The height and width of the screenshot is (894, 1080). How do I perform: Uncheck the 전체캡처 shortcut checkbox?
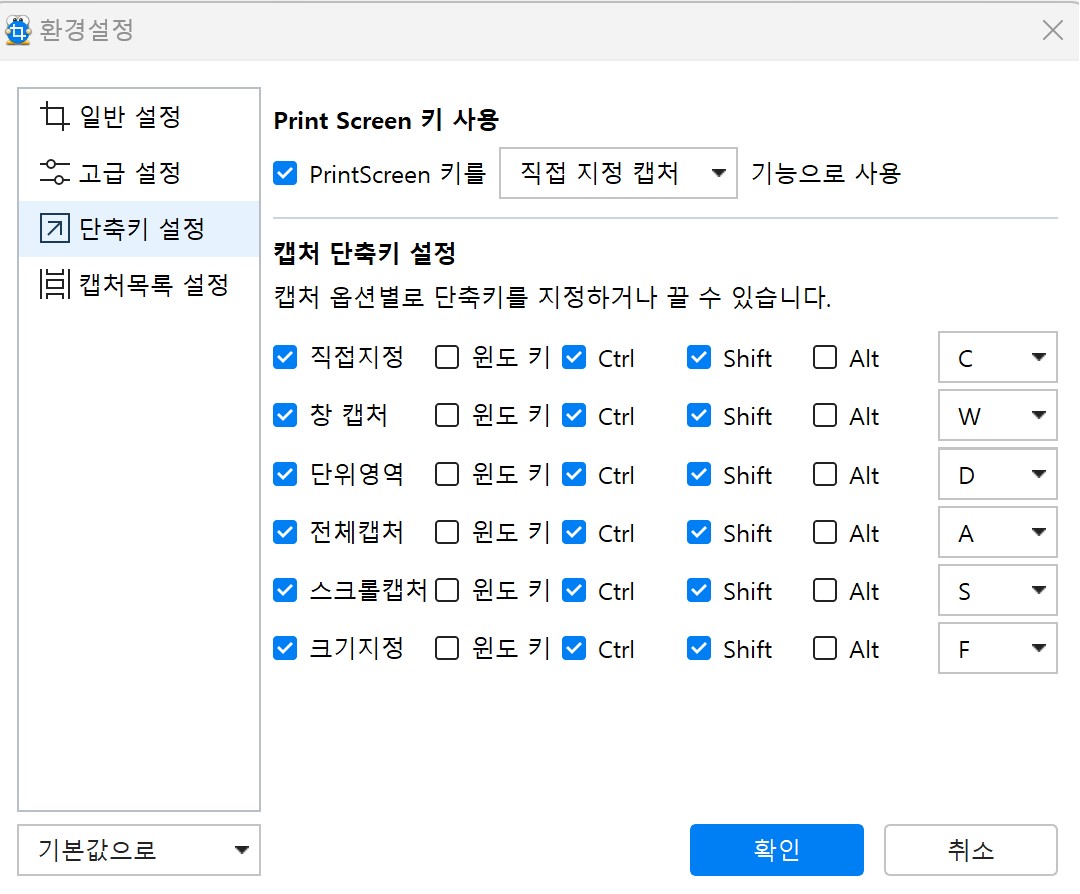(285, 532)
